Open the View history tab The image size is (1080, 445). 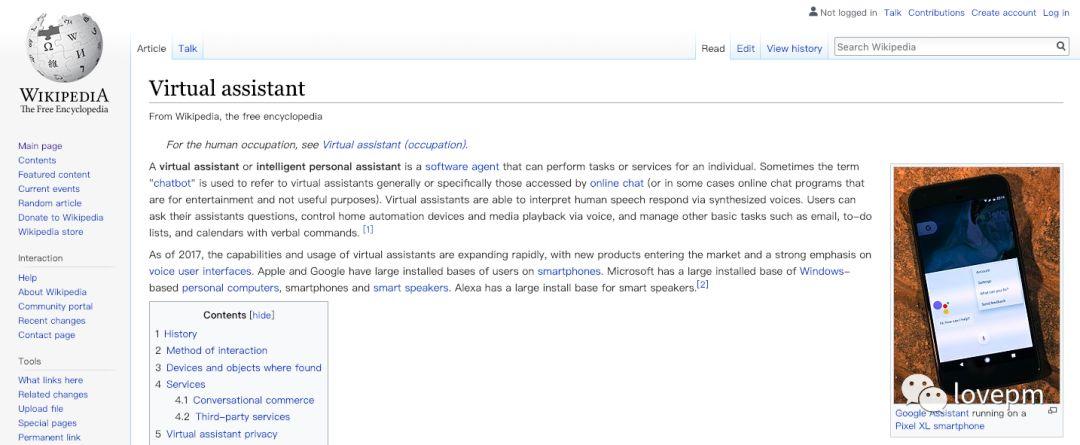point(794,48)
